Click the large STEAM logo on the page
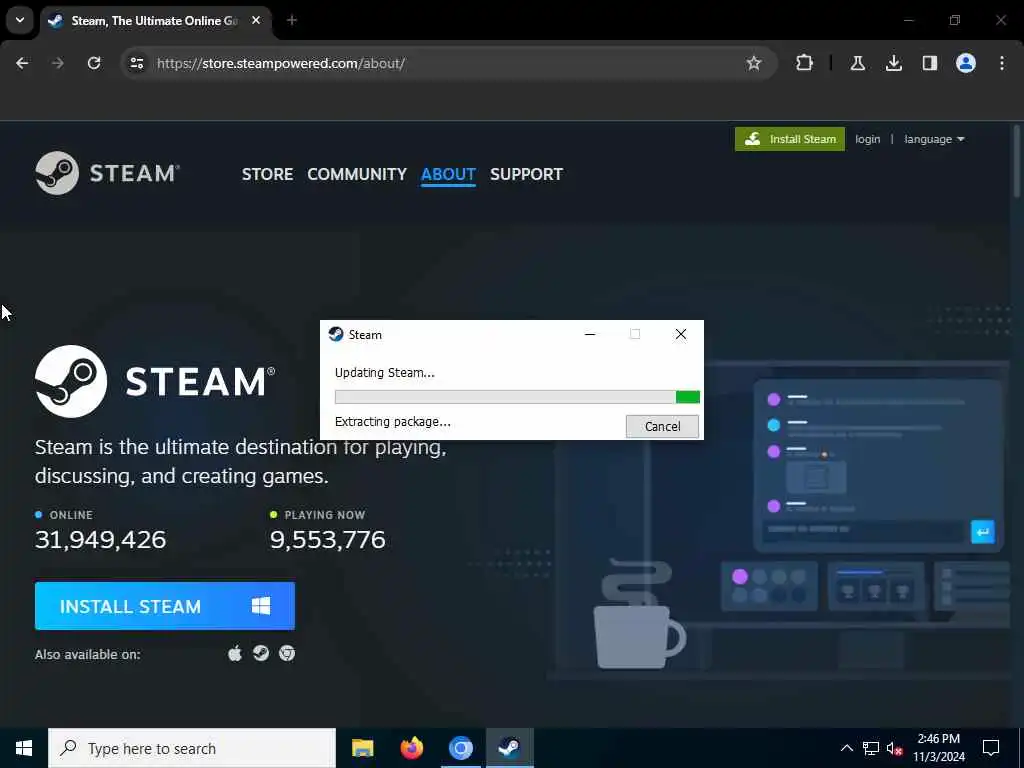This screenshot has height=768, width=1024. point(155,381)
